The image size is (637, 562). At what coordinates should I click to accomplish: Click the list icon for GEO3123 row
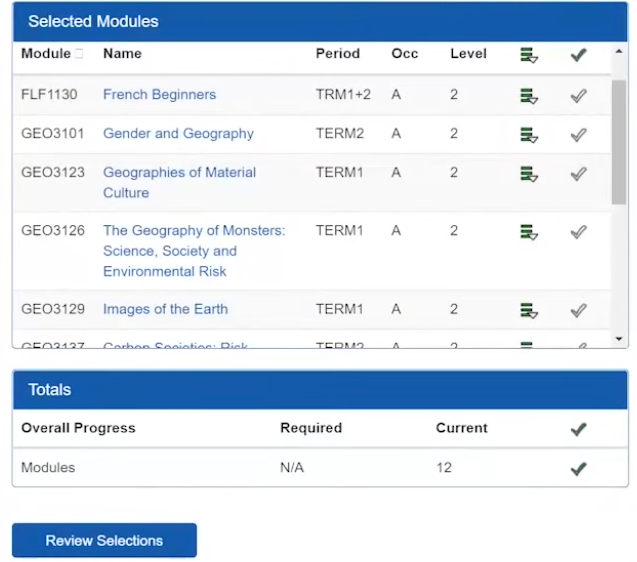(x=529, y=174)
